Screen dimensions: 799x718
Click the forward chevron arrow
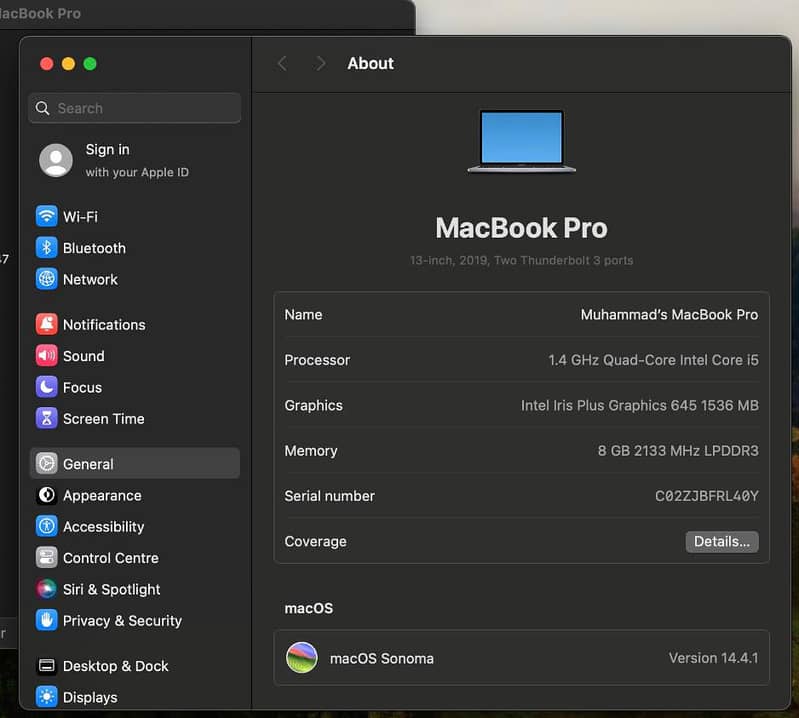320,63
